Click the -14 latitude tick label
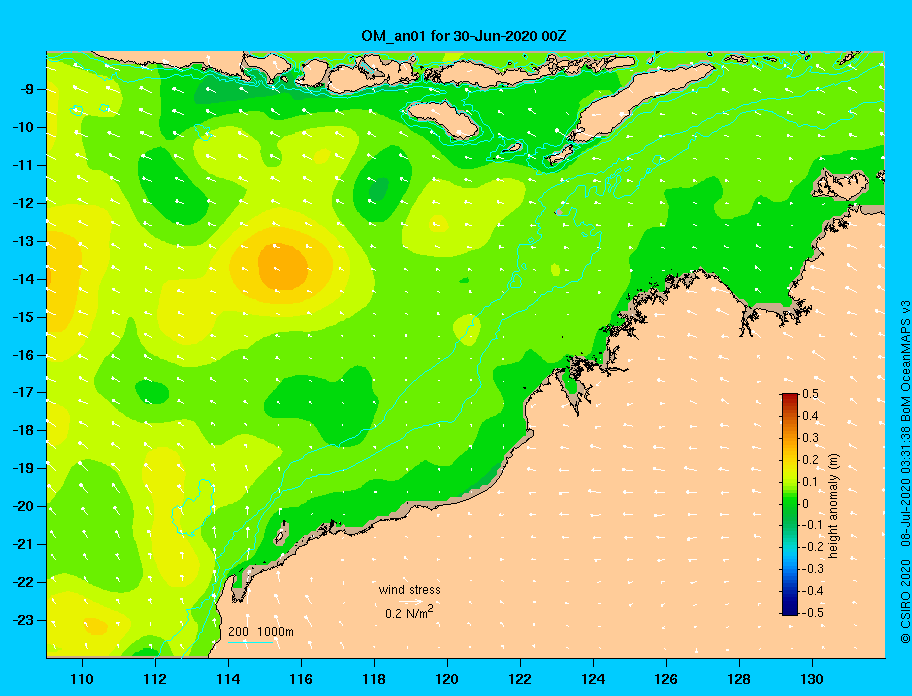912x696 pixels. click(x=24, y=279)
